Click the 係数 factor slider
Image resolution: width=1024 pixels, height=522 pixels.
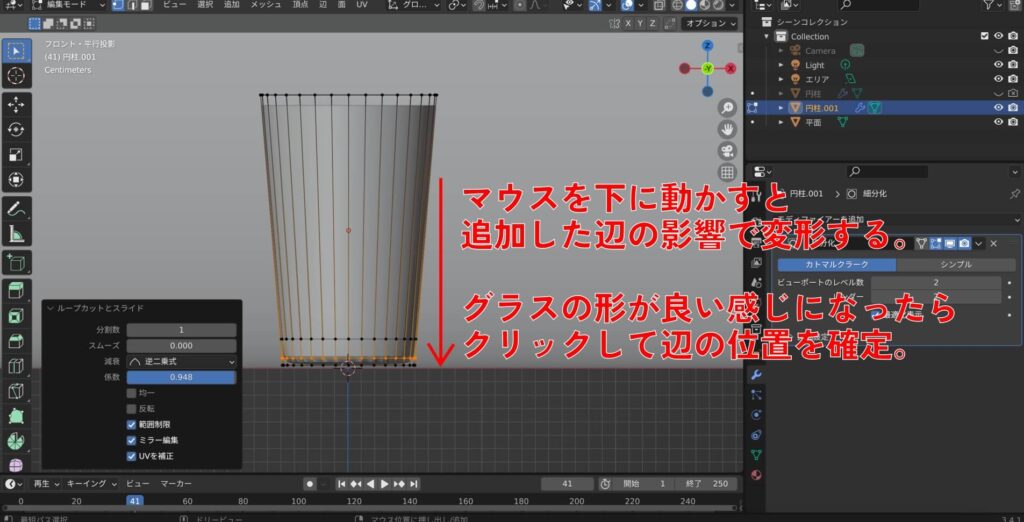pos(181,377)
